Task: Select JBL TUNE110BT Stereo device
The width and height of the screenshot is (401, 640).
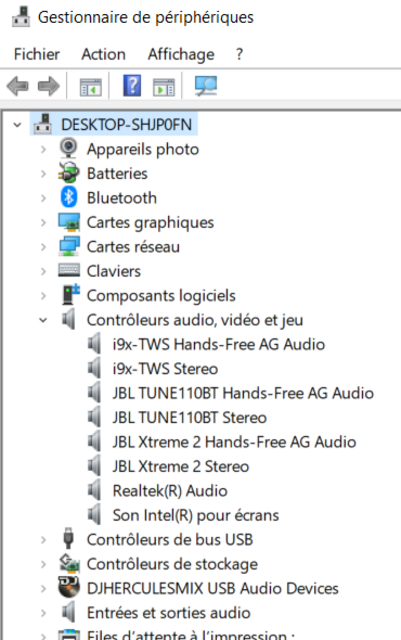Action: [189, 418]
